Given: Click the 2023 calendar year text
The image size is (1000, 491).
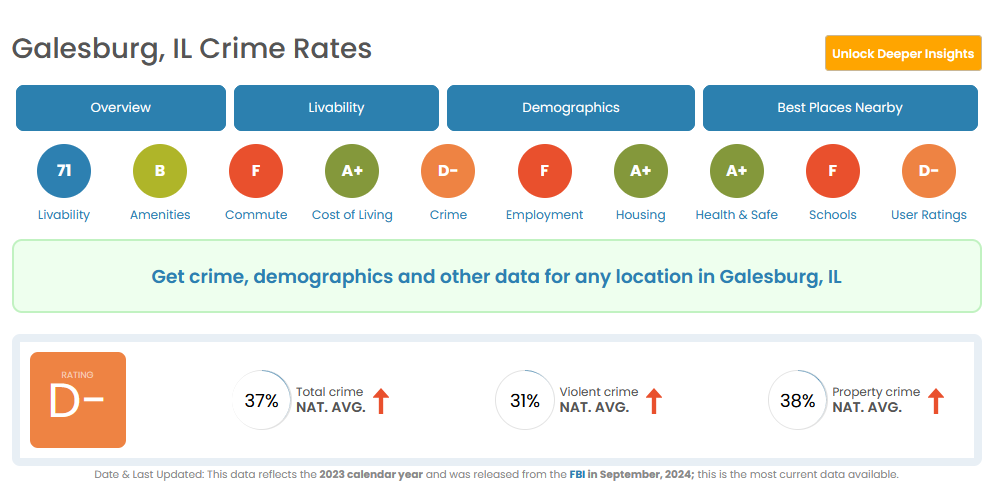Looking at the screenshot, I should click(x=371, y=474).
